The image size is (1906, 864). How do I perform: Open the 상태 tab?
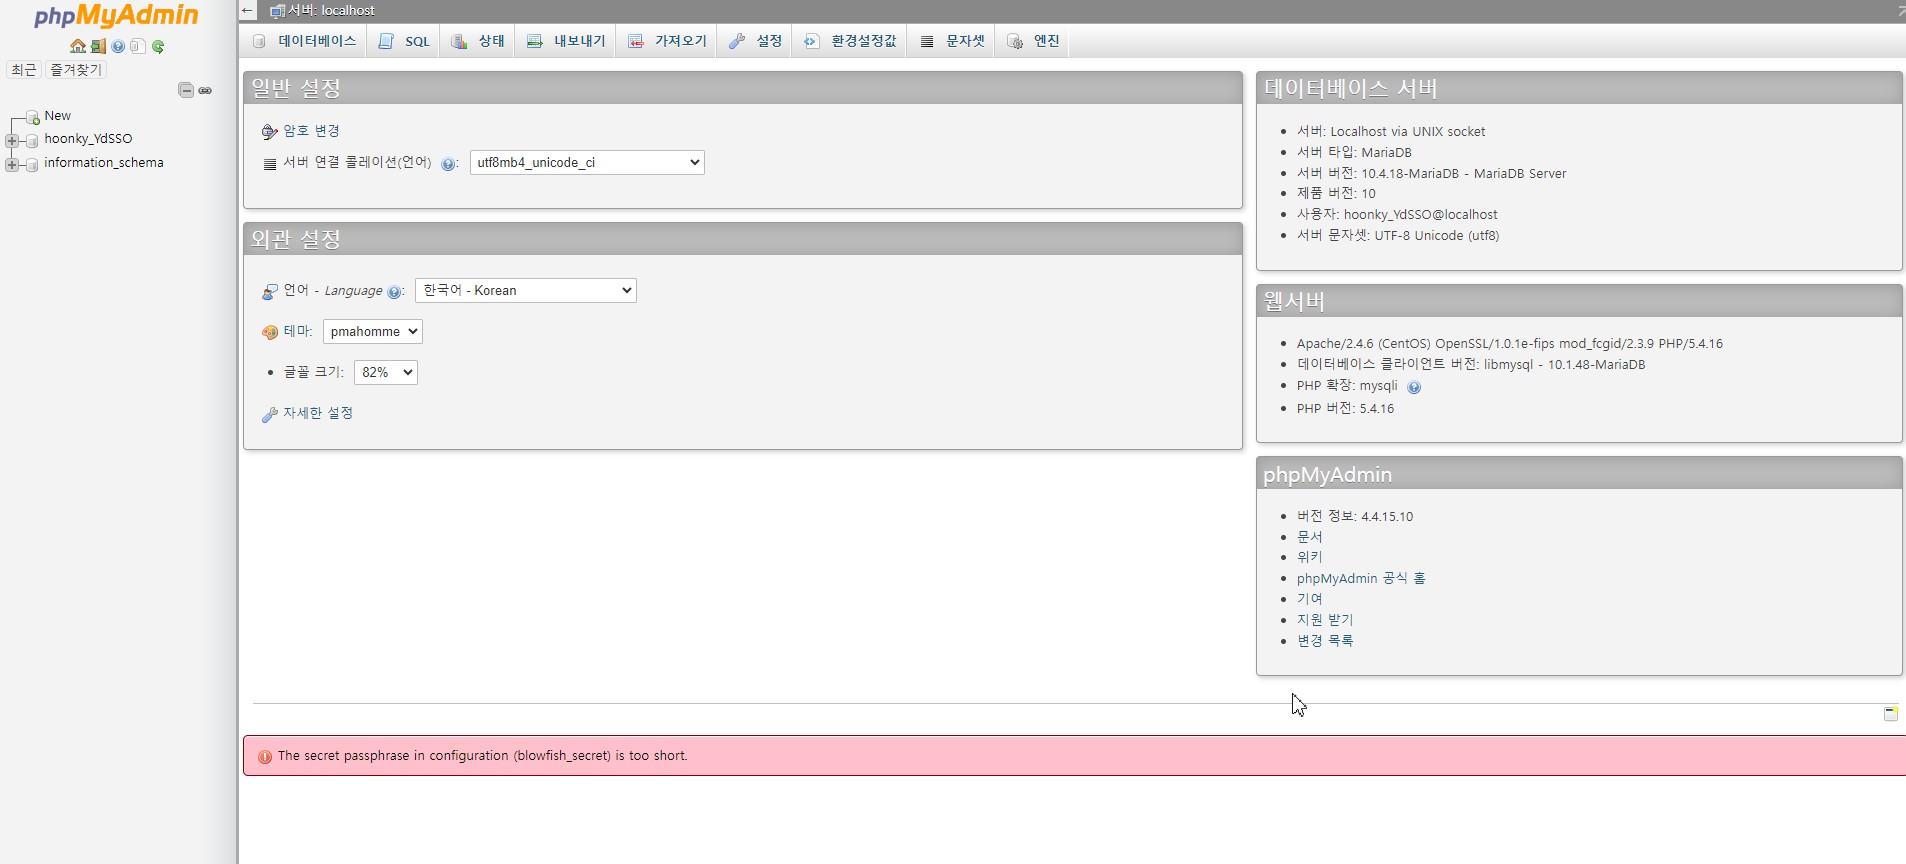[478, 41]
